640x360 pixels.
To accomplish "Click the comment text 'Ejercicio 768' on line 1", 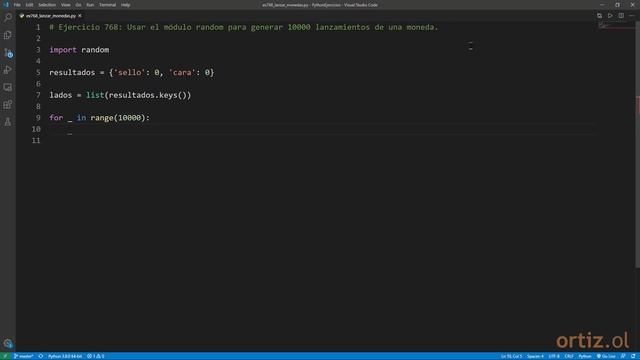I will click(88, 27).
